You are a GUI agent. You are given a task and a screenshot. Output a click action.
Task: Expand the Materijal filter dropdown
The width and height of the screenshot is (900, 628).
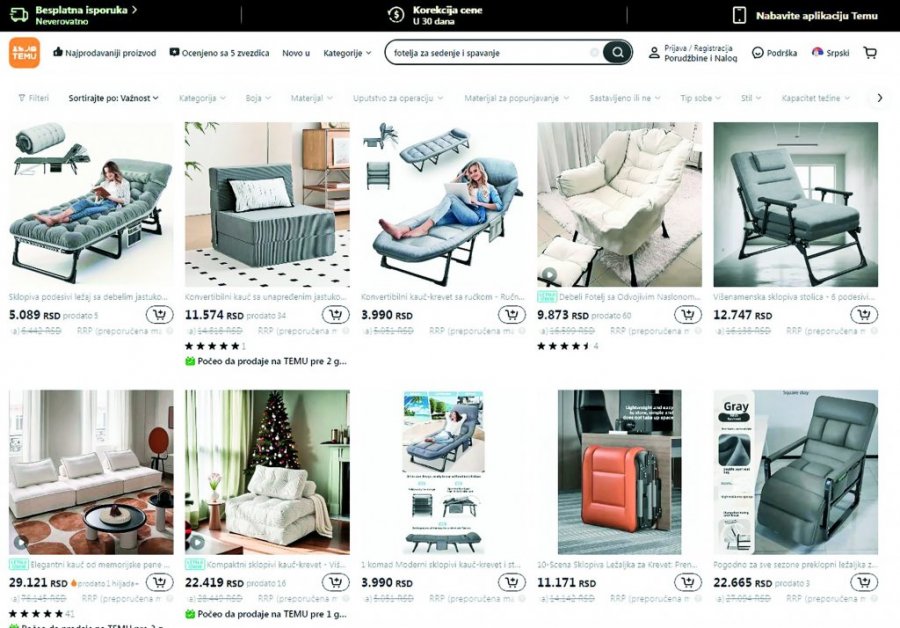pyautogui.click(x=312, y=98)
